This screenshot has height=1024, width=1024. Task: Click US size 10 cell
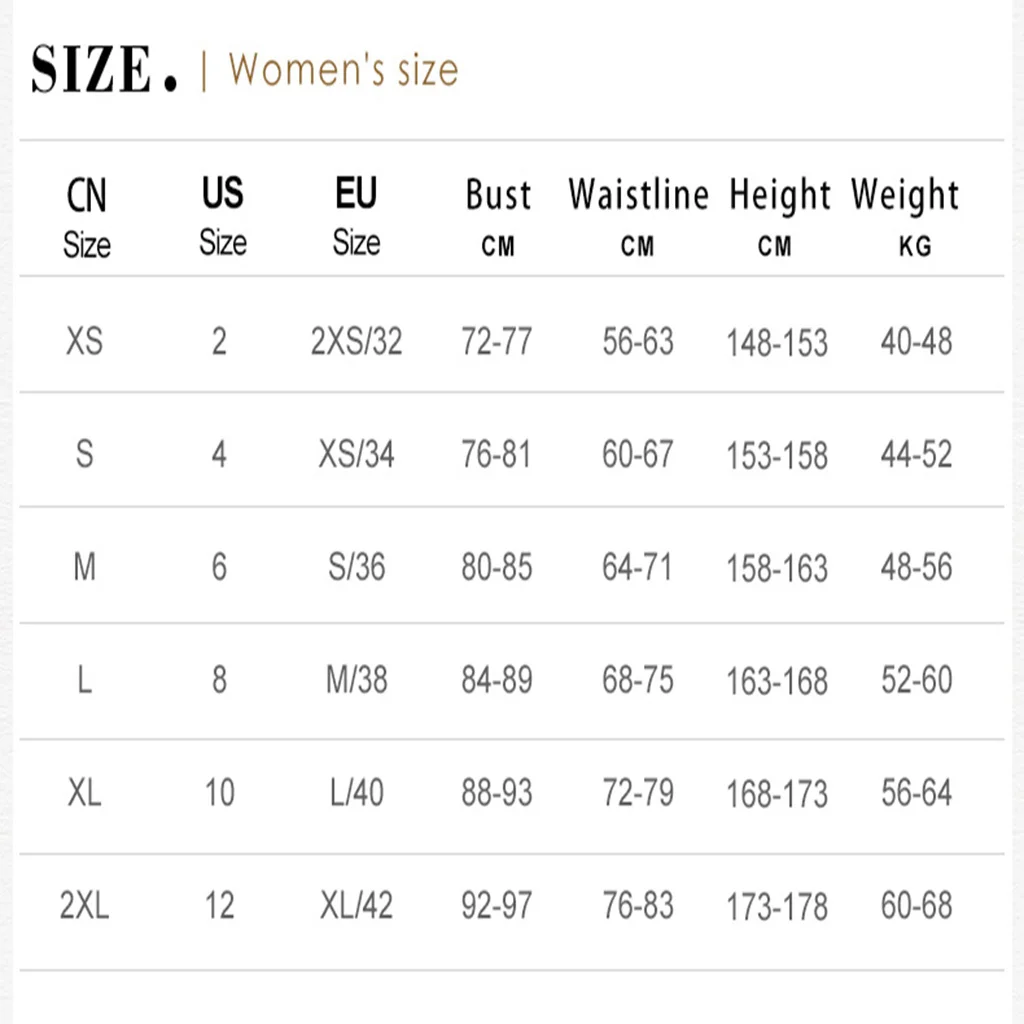219,794
